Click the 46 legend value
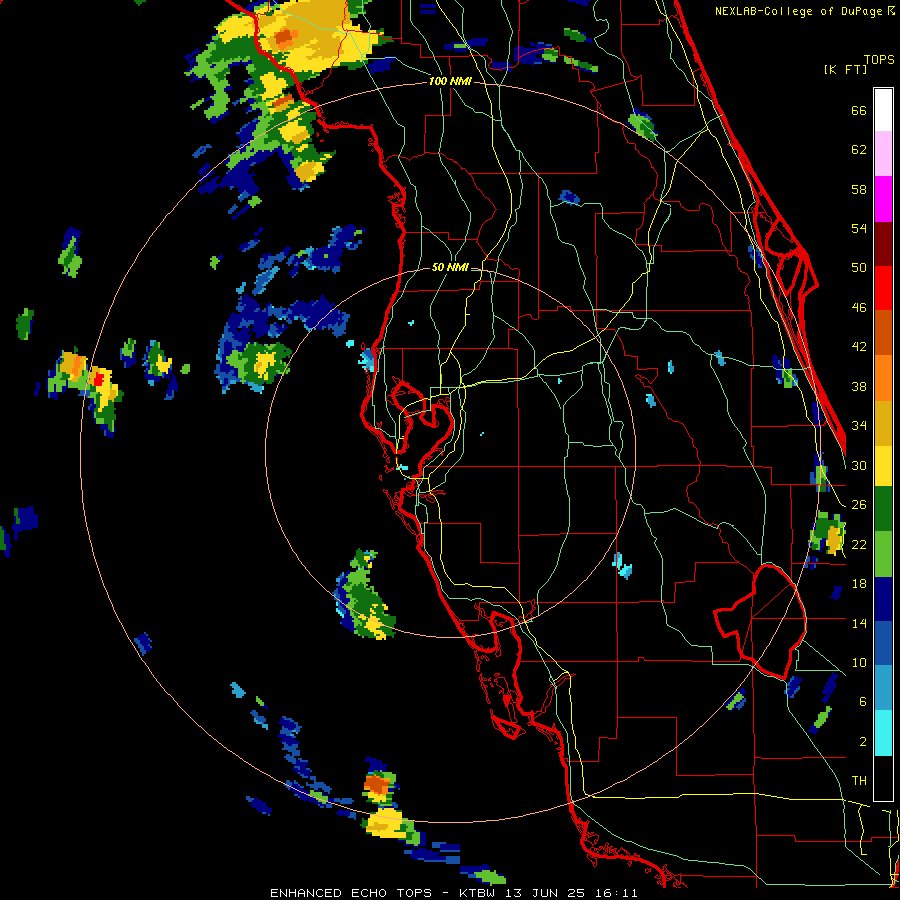The image size is (900, 900). click(x=859, y=307)
